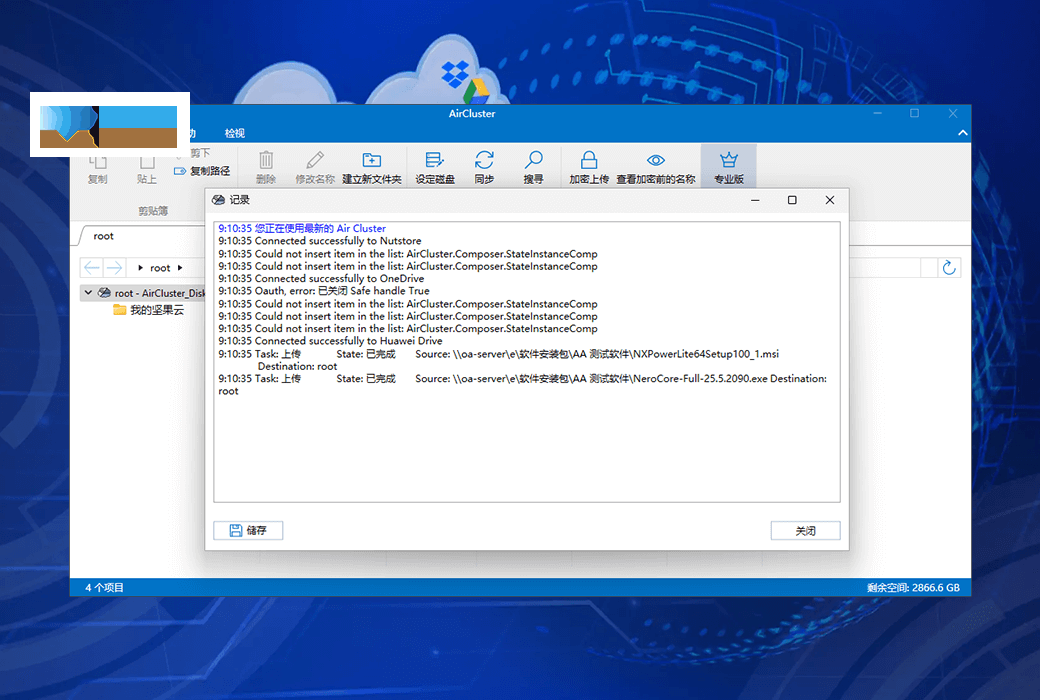Click the Delete (删除) trash icon
Screen dimensions: 1040x700
pyautogui.click(x=266, y=167)
